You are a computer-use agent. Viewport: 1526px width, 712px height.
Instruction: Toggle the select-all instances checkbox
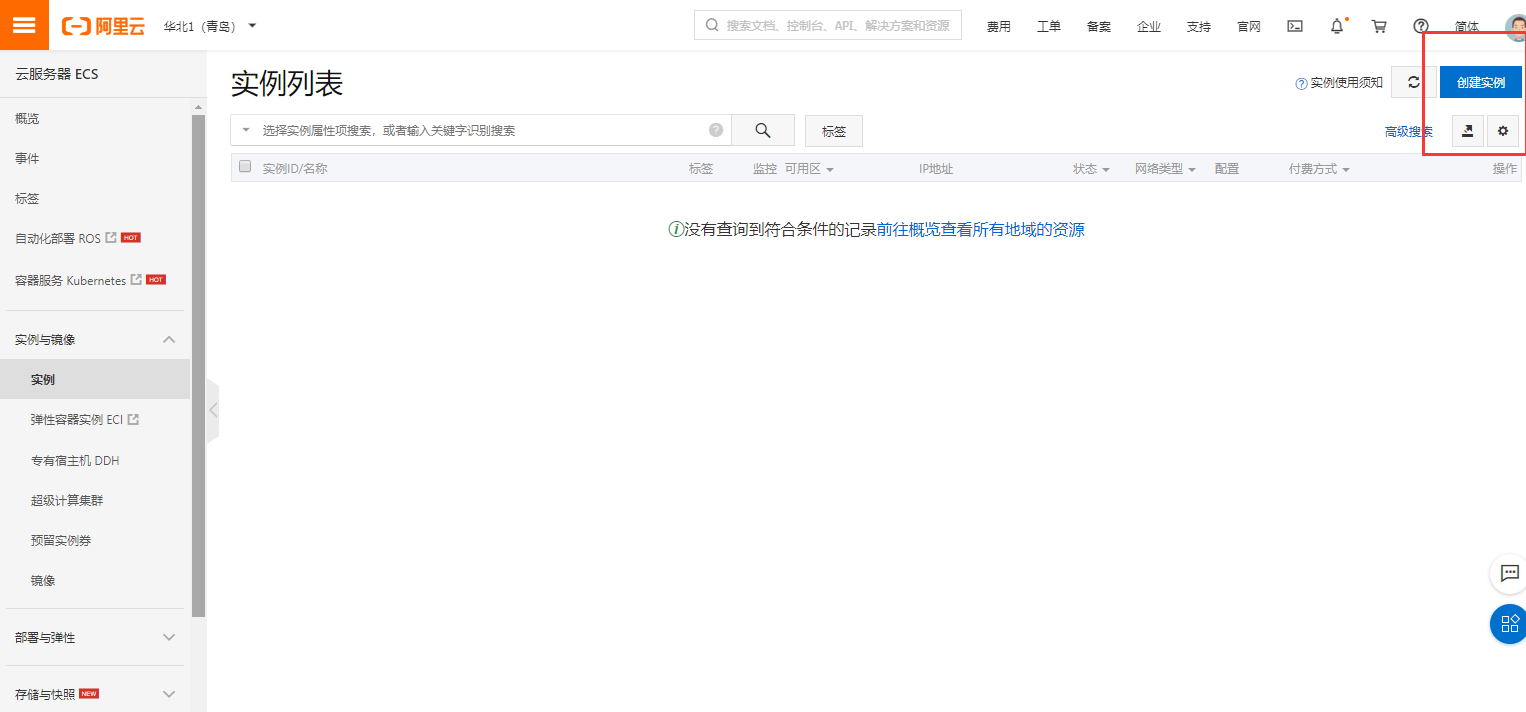tap(245, 167)
